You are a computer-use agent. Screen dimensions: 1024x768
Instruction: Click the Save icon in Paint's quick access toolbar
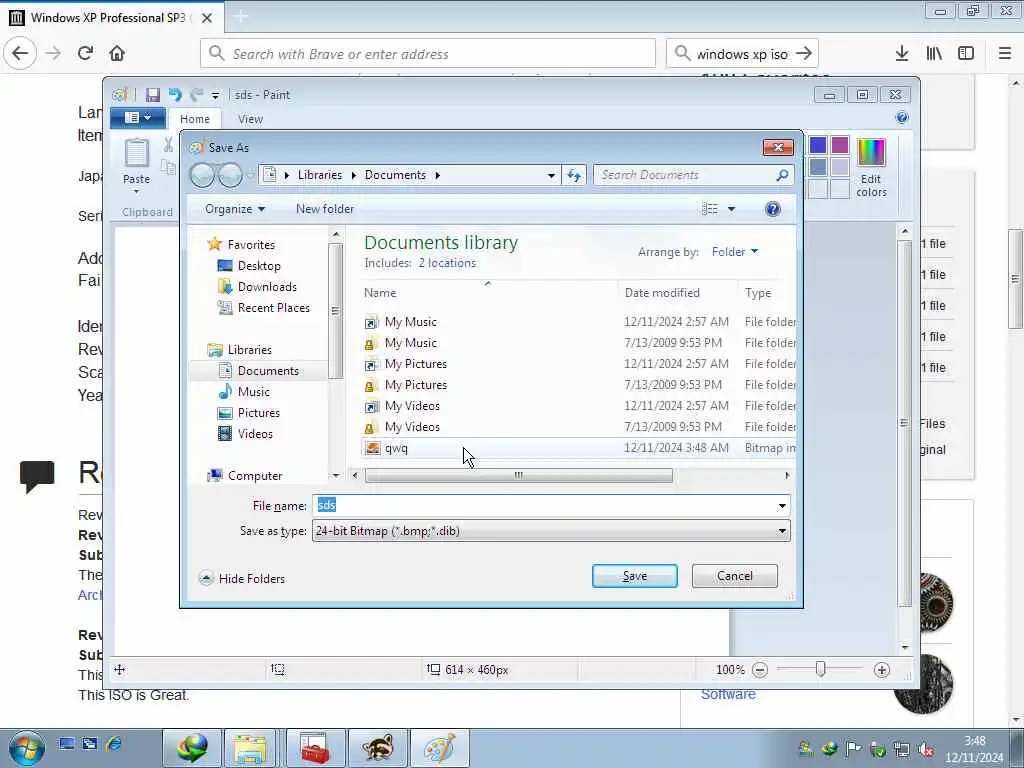[153, 95]
